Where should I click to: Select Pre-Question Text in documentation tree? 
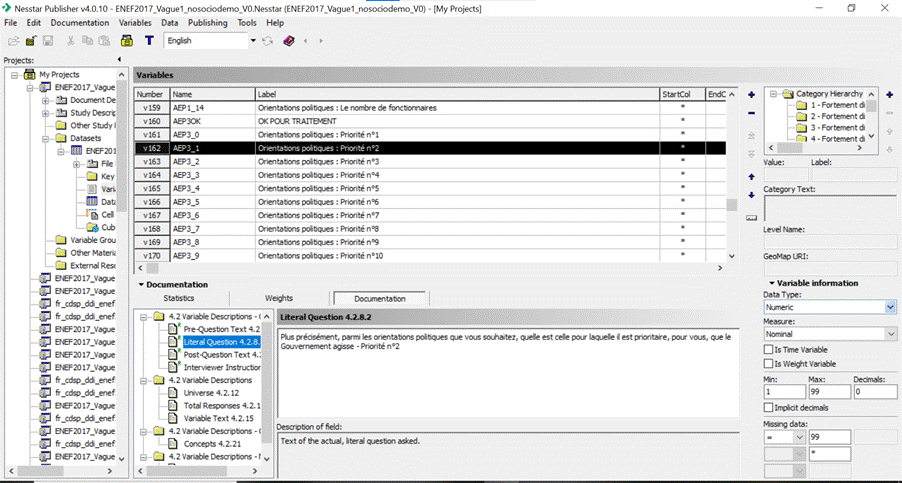tap(220, 329)
